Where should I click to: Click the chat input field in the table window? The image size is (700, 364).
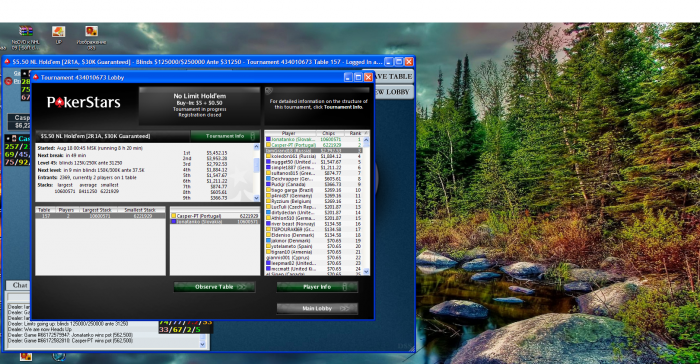[x=18, y=297]
